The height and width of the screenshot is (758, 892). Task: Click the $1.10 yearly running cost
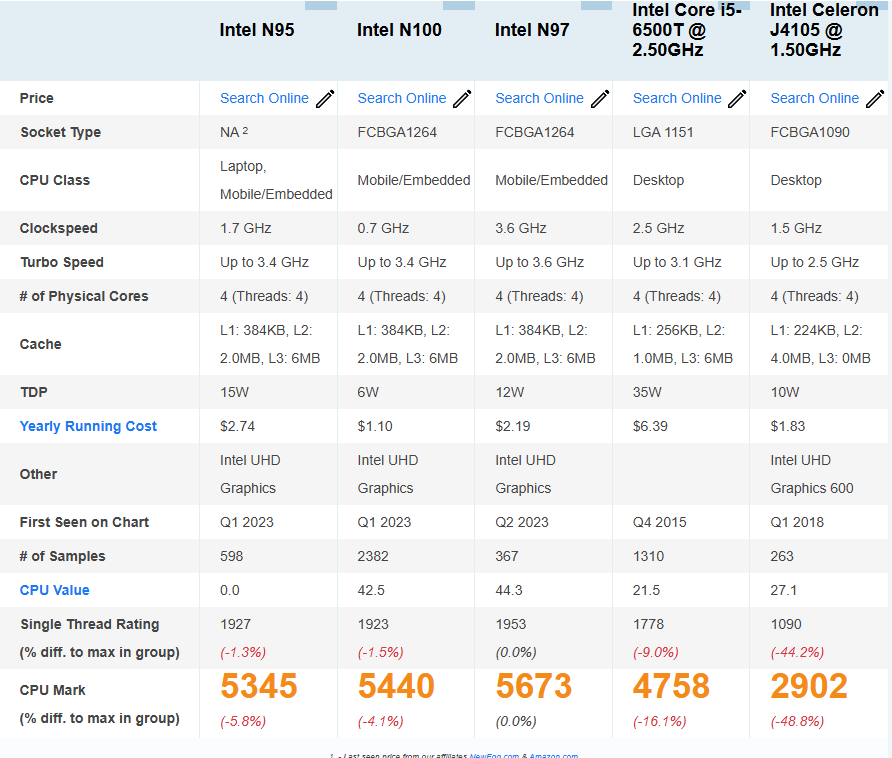tap(375, 426)
